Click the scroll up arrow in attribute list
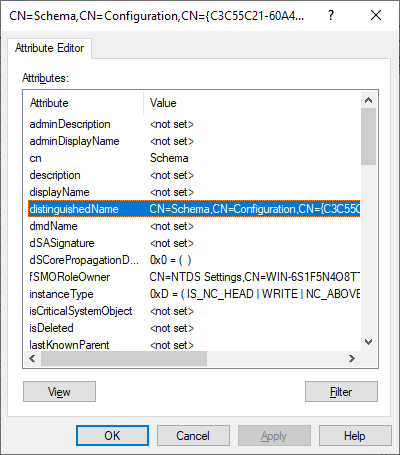 point(369,100)
